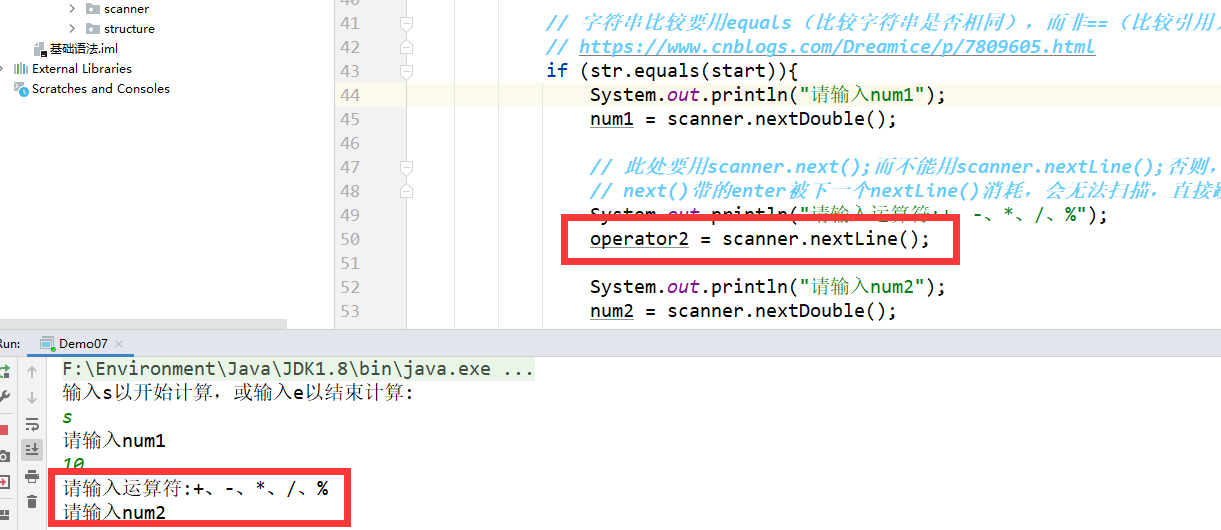Expand the scanner package

tap(71, 9)
